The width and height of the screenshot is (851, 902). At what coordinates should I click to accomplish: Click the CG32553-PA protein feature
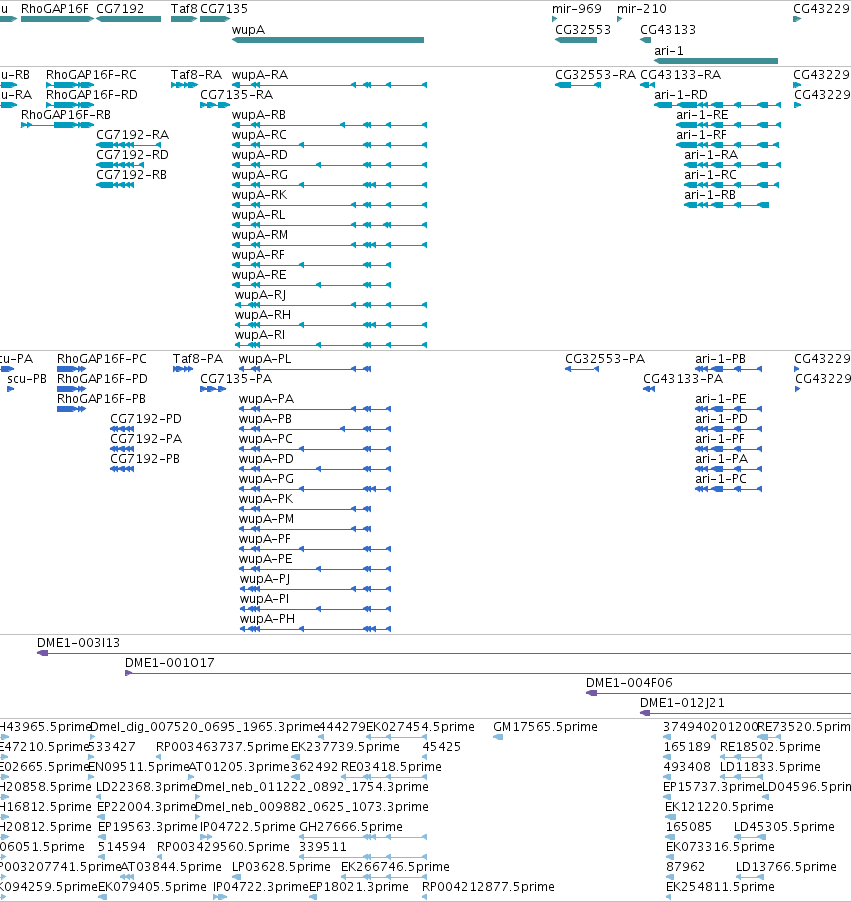pos(582,369)
